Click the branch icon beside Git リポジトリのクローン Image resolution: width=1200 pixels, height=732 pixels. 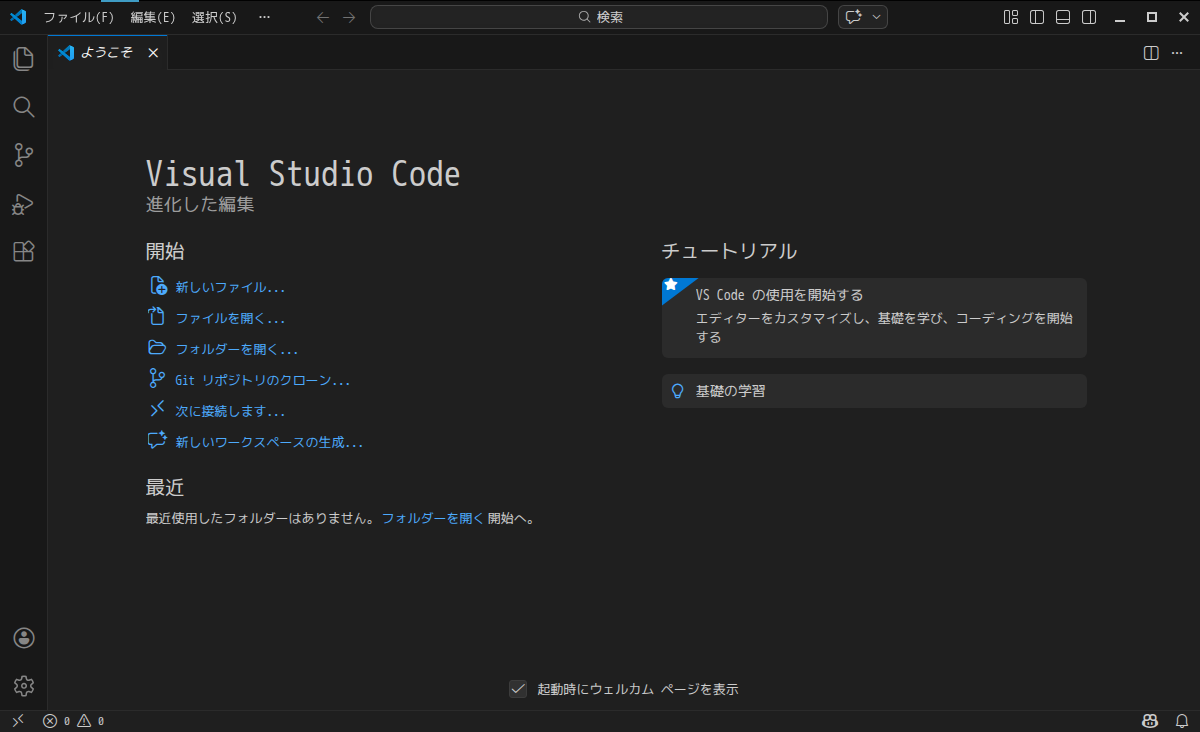pos(157,379)
